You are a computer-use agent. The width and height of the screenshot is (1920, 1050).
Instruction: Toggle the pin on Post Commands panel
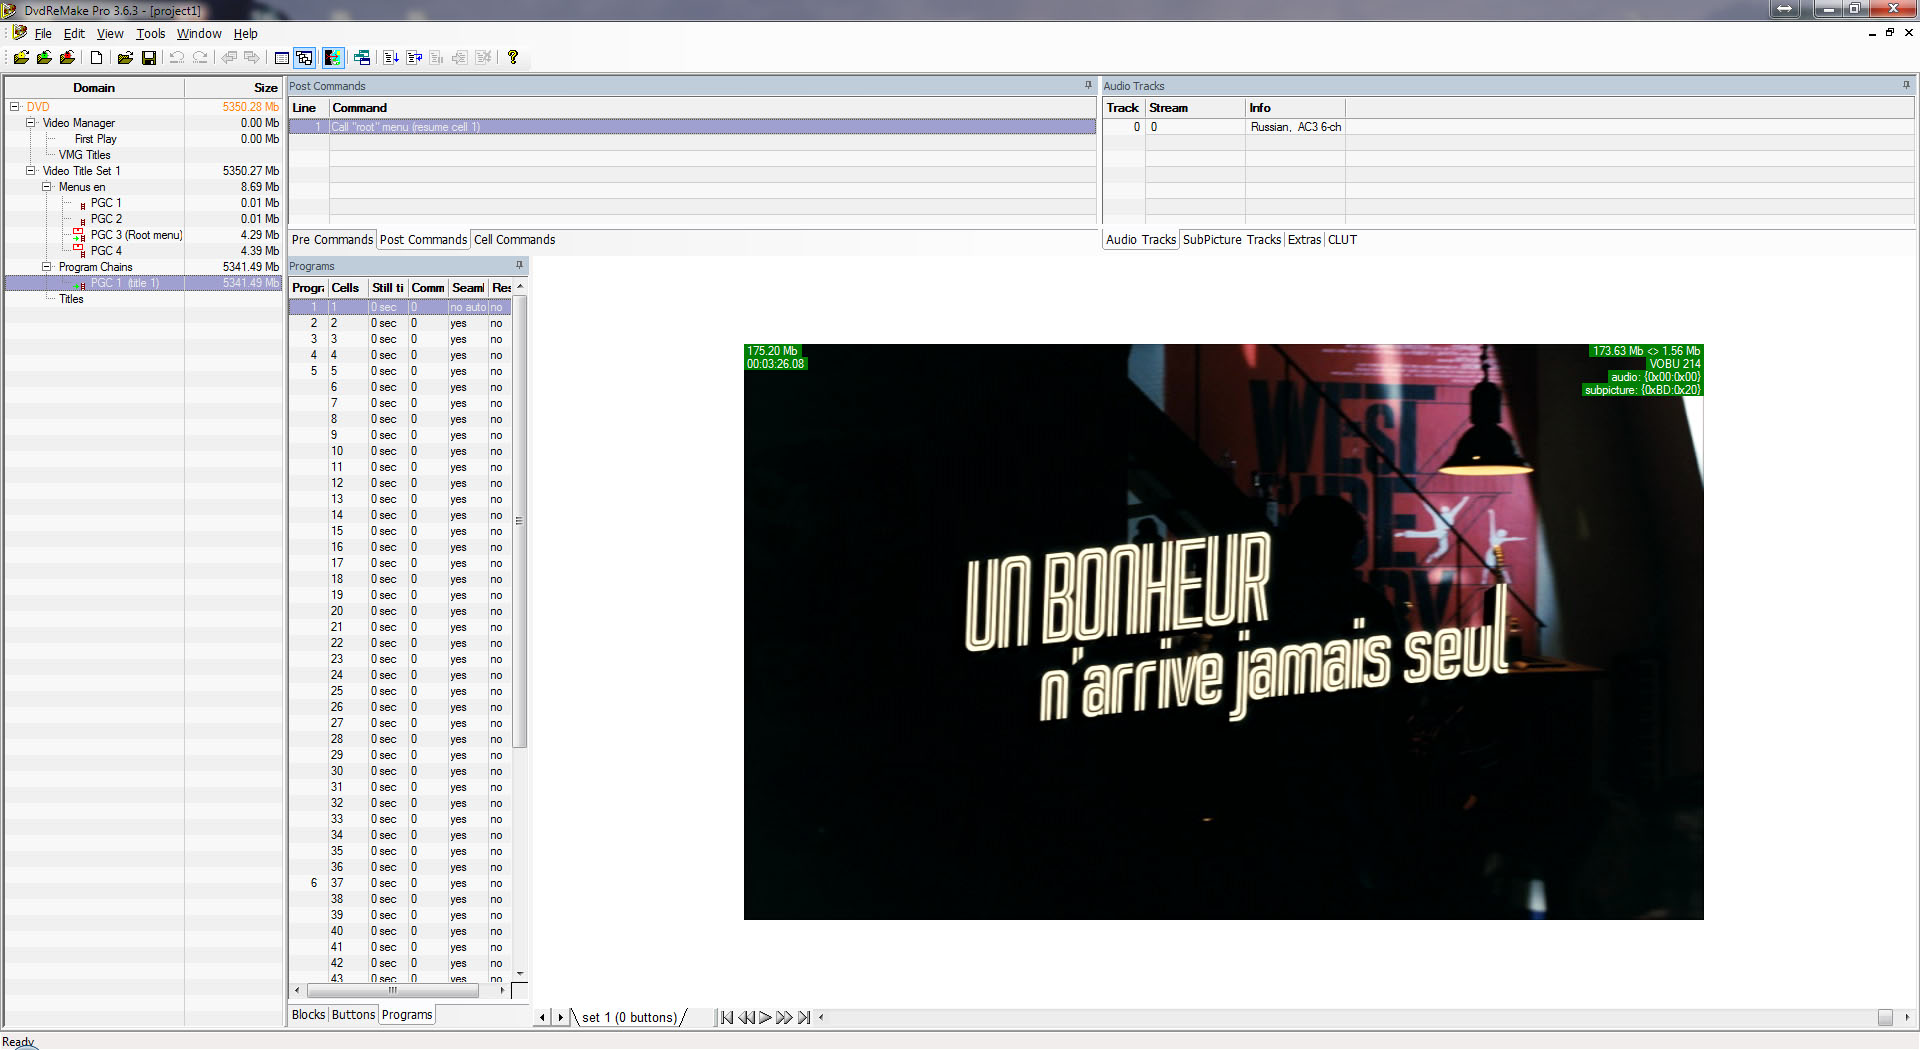(x=1089, y=85)
